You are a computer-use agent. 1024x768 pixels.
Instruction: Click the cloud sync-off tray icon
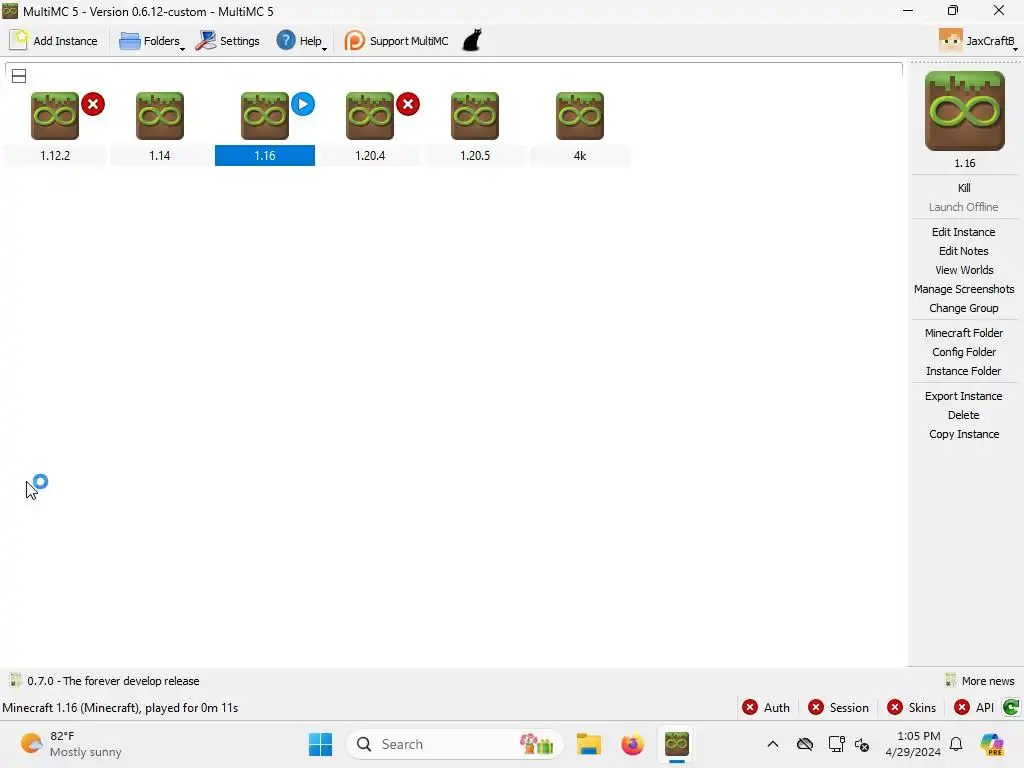pos(805,744)
